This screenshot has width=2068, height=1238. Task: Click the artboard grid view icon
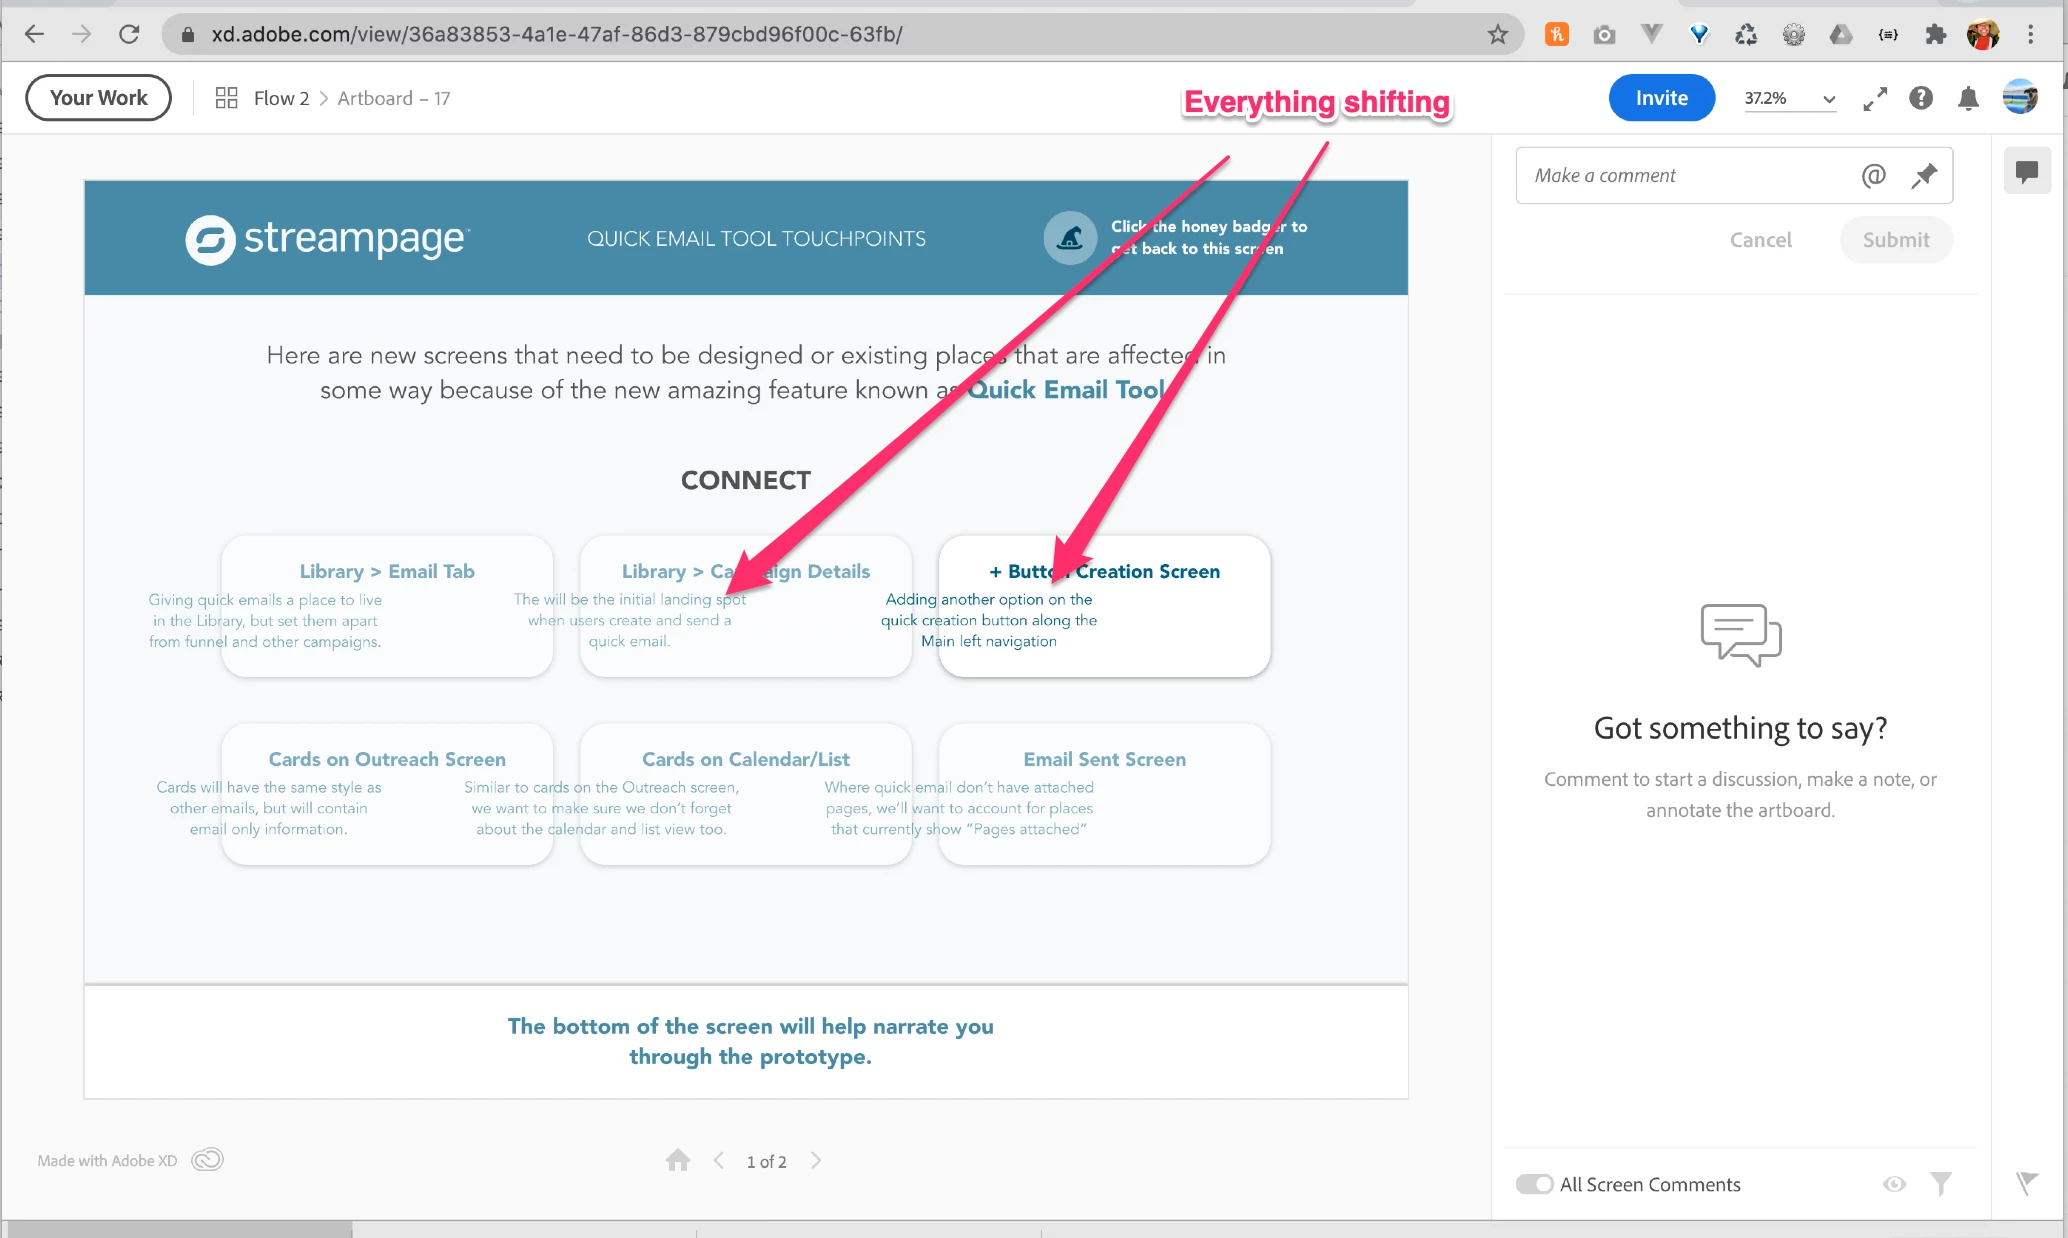coord(227,98)
